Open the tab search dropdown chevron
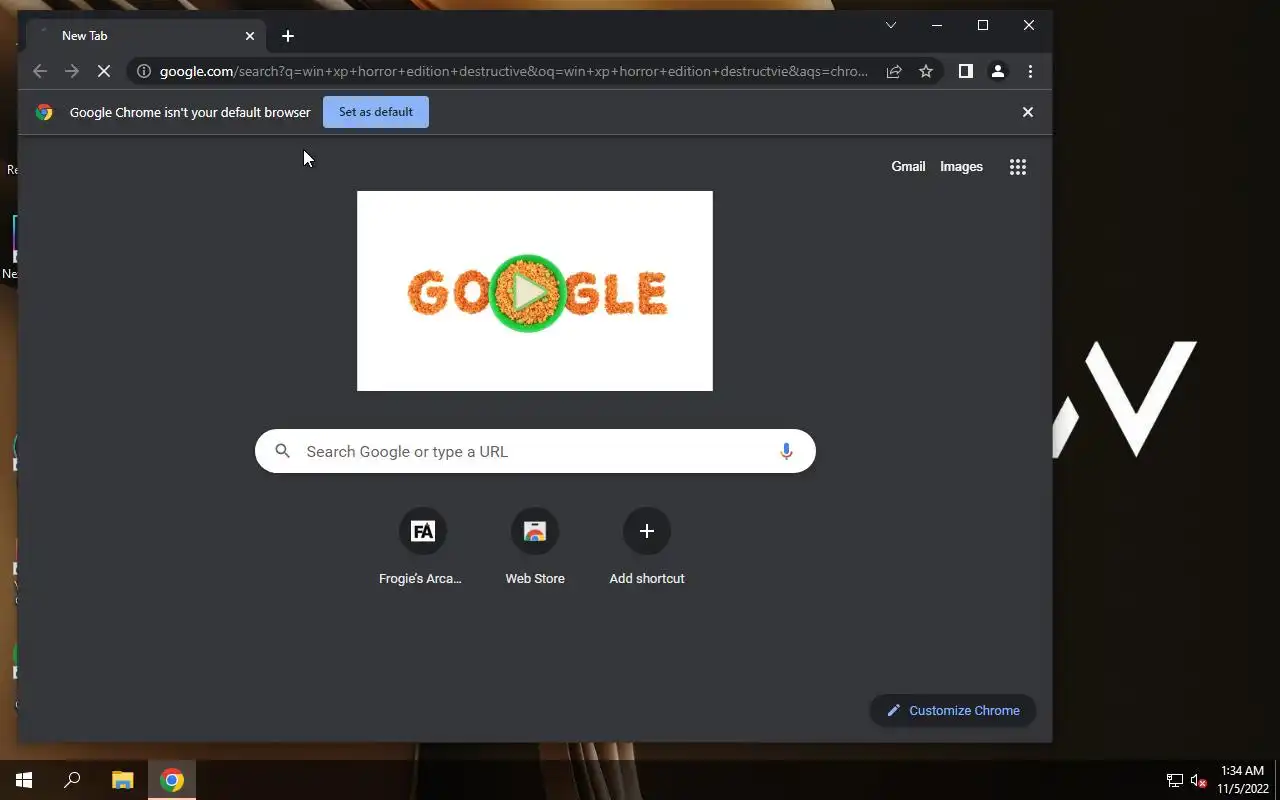The height and width of the screenshot is (800, 1280). pos(890,25)
